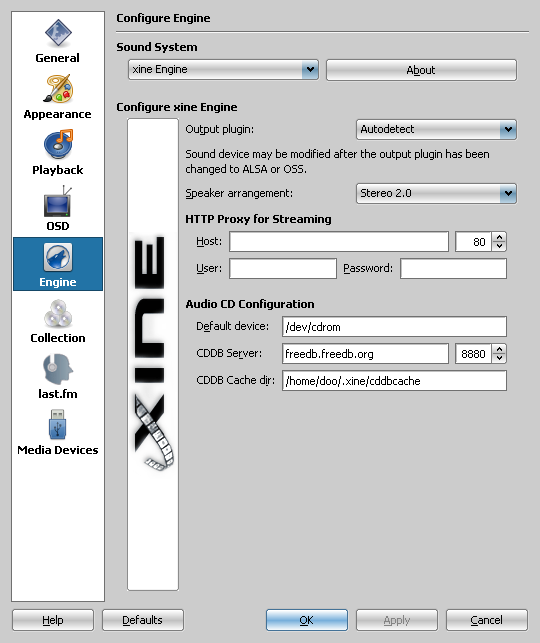Click the CDDB Cache dir path field
Viewport: 540px width, 643px height.
394,381
